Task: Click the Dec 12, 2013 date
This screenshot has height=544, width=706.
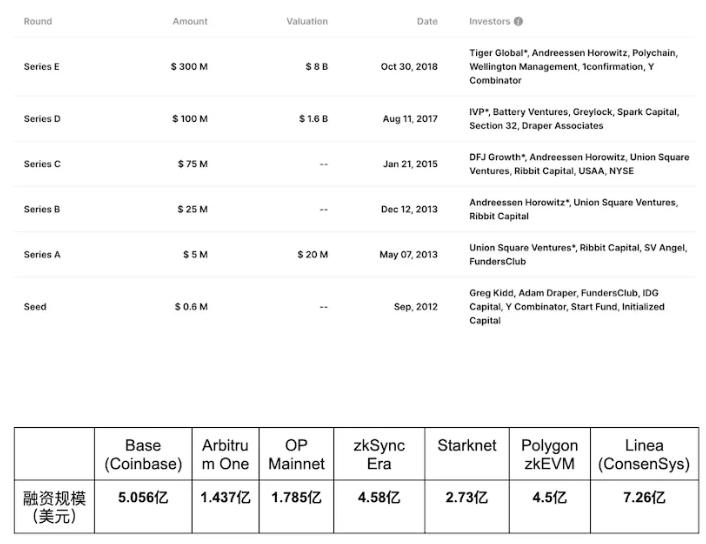Action: tap(409, 209)
